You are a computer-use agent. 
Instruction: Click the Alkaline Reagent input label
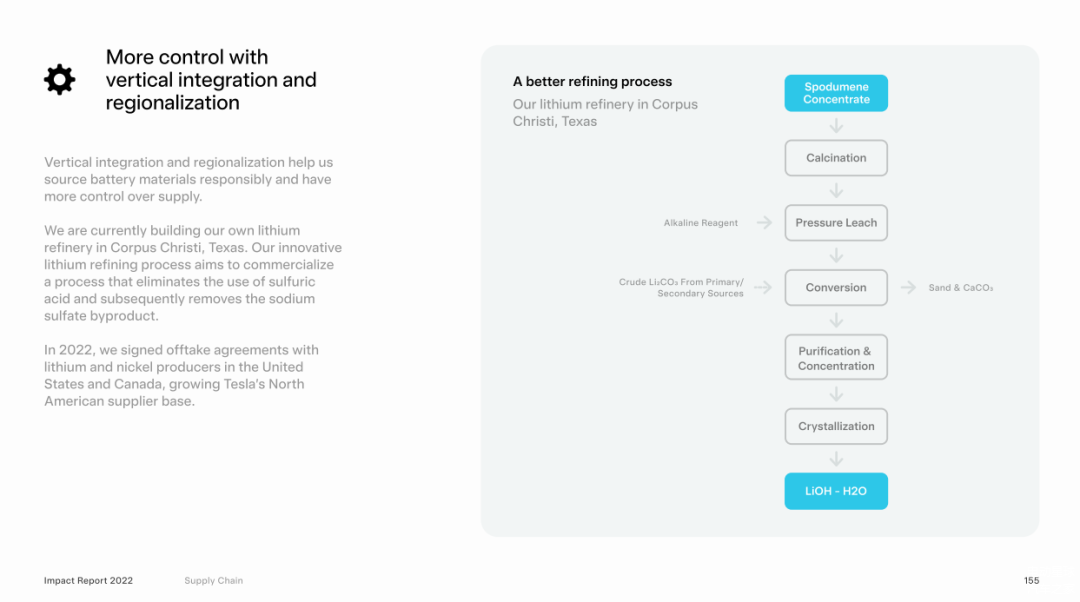(701, 223)
